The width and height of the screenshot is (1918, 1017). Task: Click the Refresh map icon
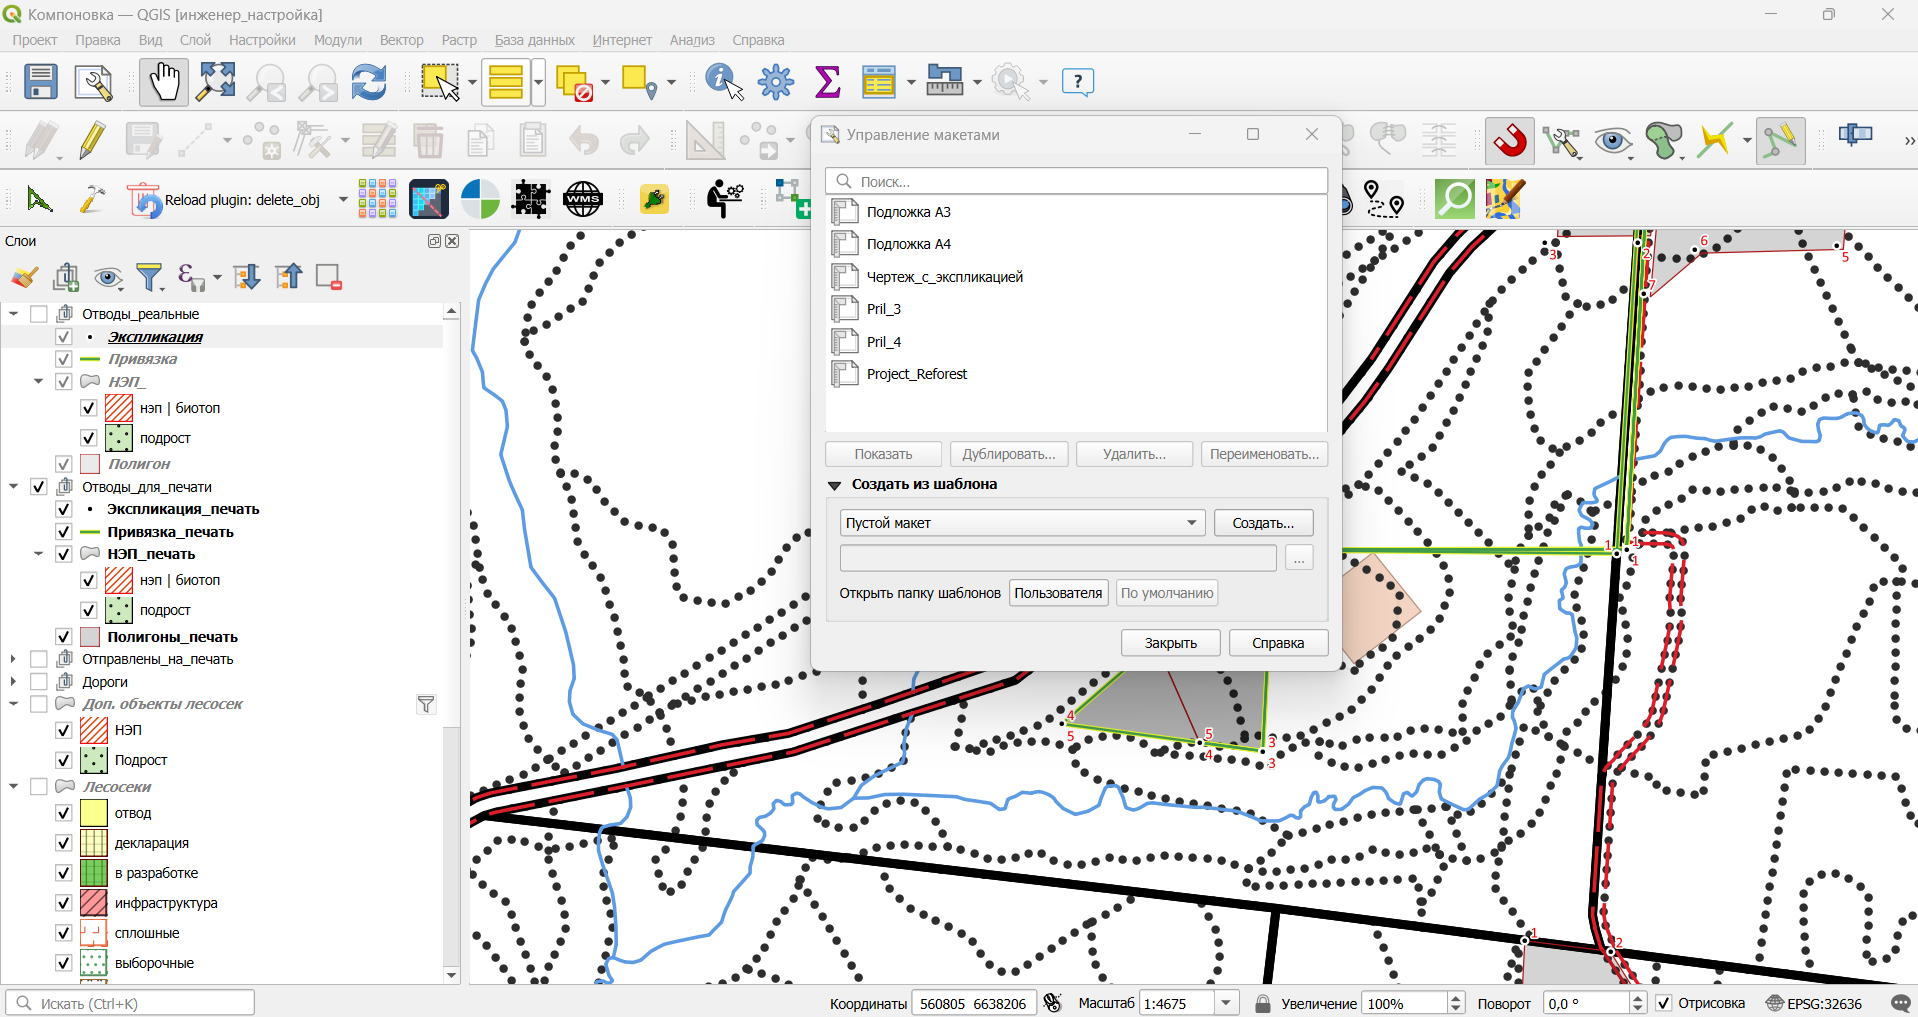click(369, 82)
